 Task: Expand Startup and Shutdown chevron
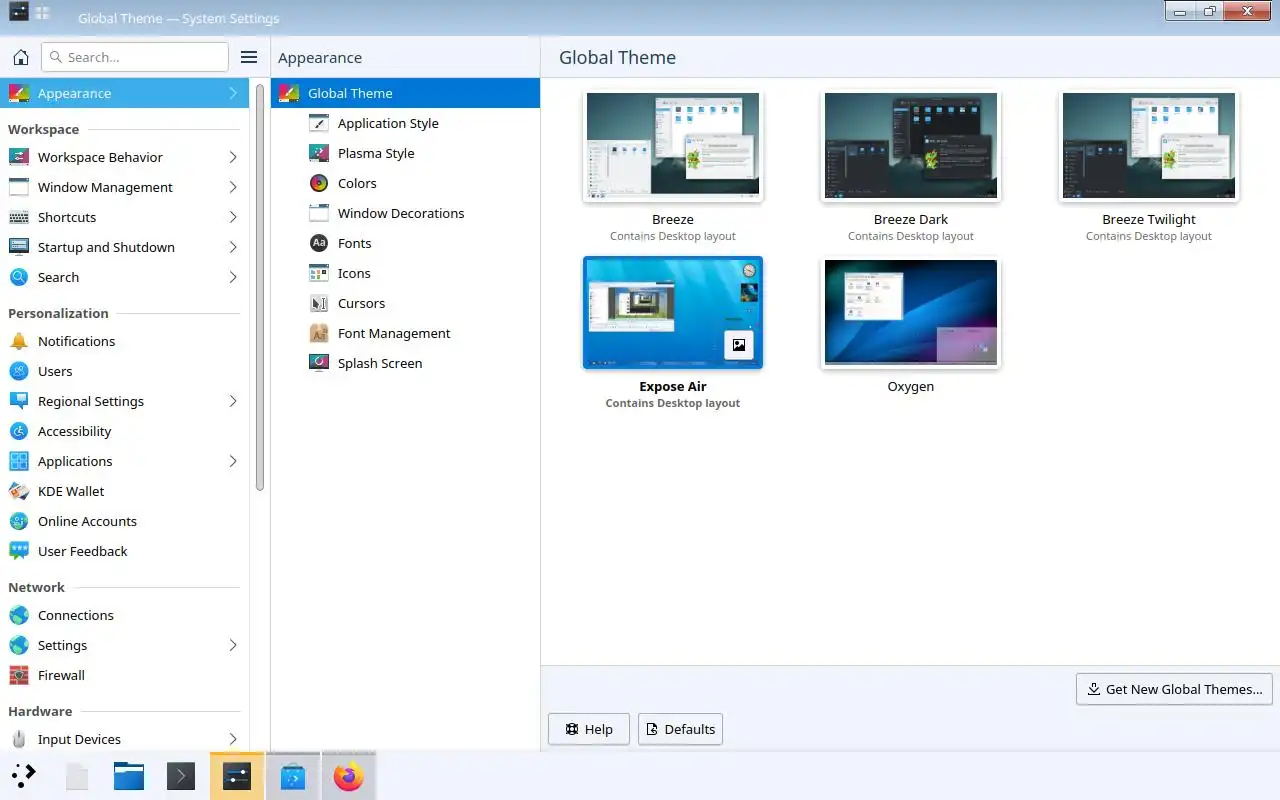(233, 247)
